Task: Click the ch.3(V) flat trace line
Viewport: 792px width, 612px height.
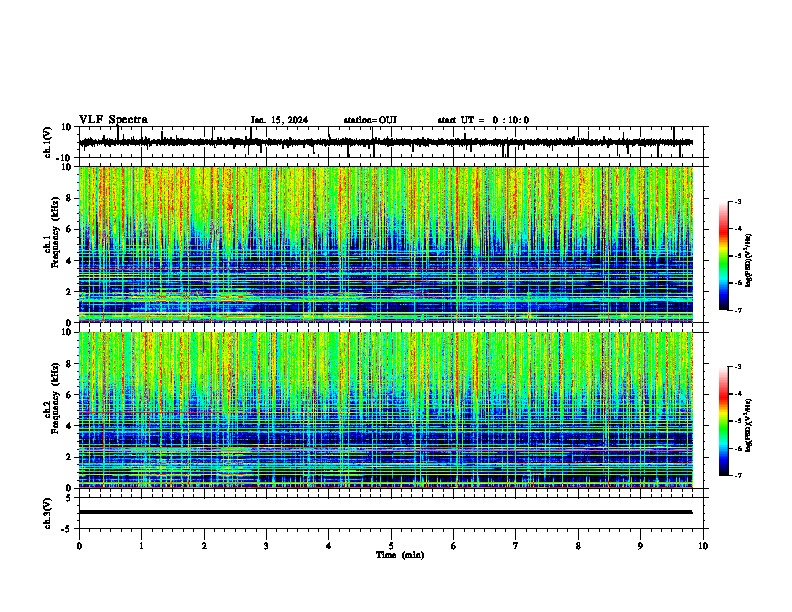Action: click(x=385, y=512)
